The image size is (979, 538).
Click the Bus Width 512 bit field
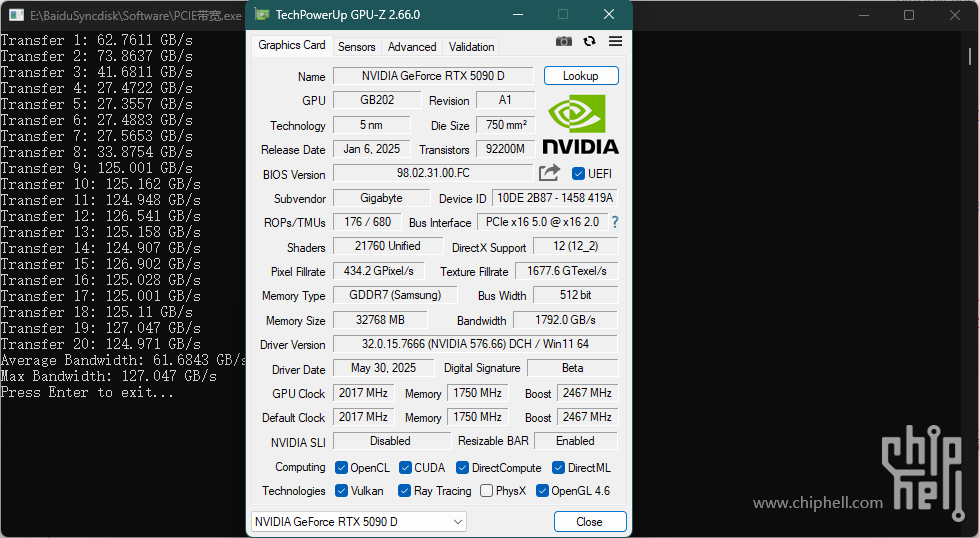click(576, 295)
